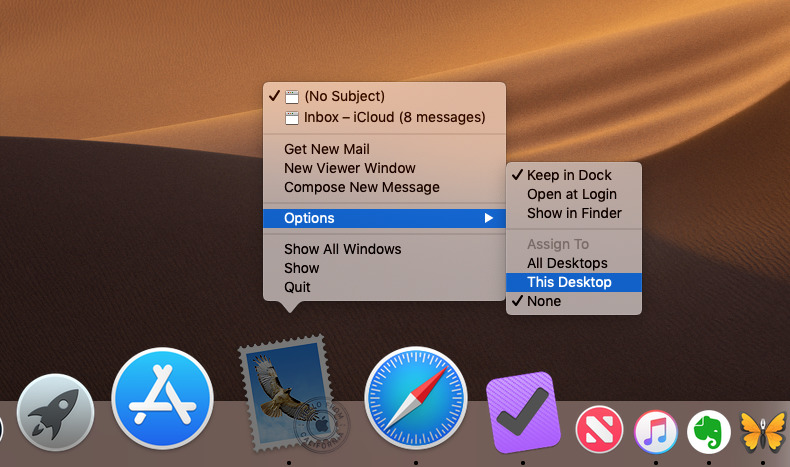Select None under Assign To
This screenshot has width=790, height=467.
pyautogui.click(x=574, y=302)
